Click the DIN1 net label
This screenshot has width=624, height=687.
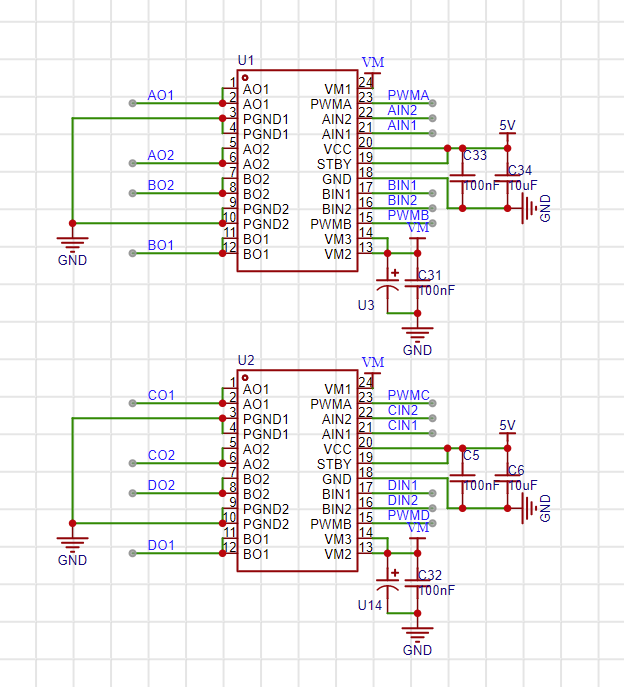click(402, 486)
